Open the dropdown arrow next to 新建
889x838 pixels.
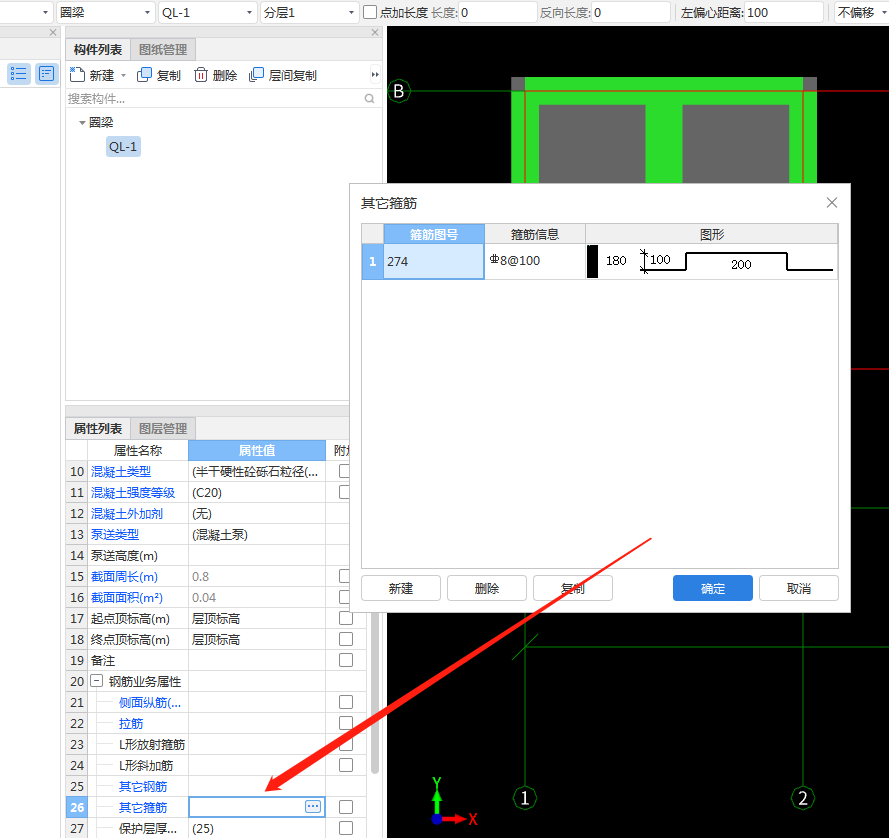[x=123, y=75]
